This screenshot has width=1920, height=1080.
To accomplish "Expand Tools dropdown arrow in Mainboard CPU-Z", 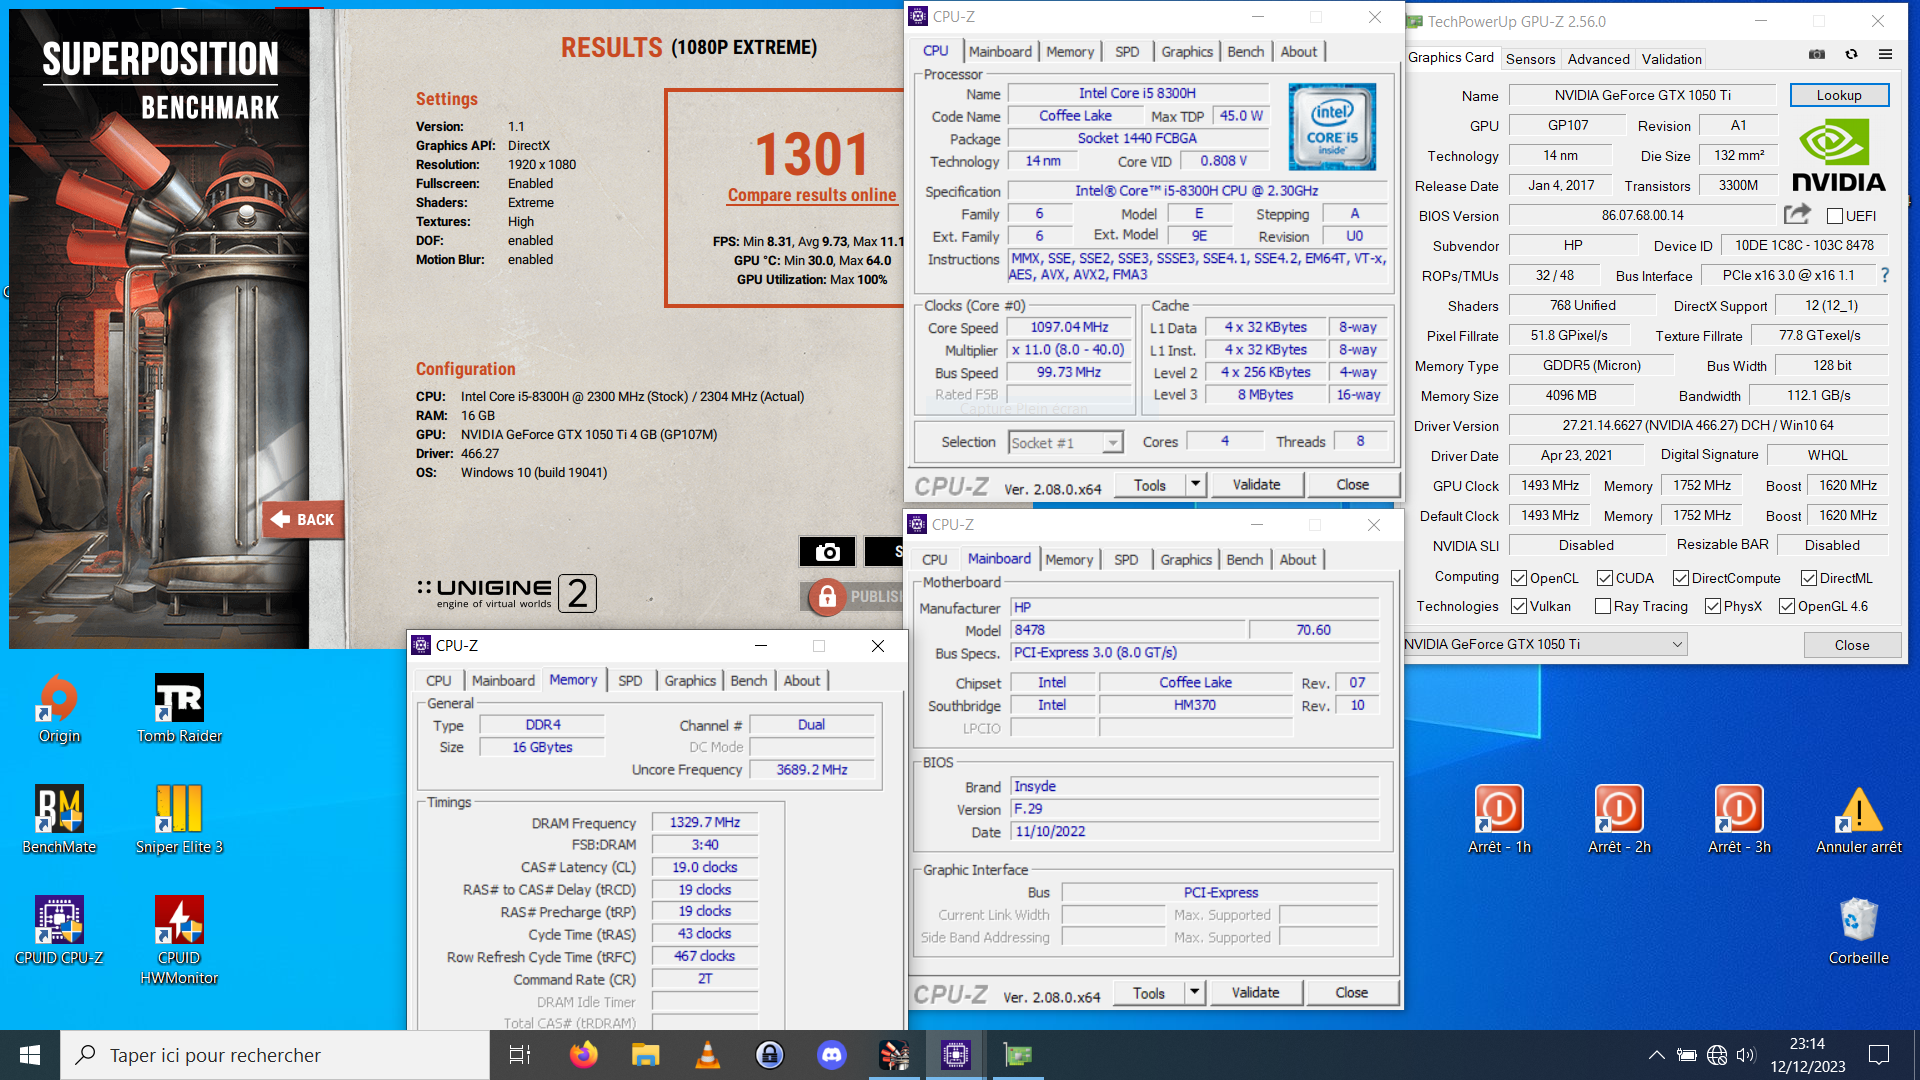I will [1194, 992].
